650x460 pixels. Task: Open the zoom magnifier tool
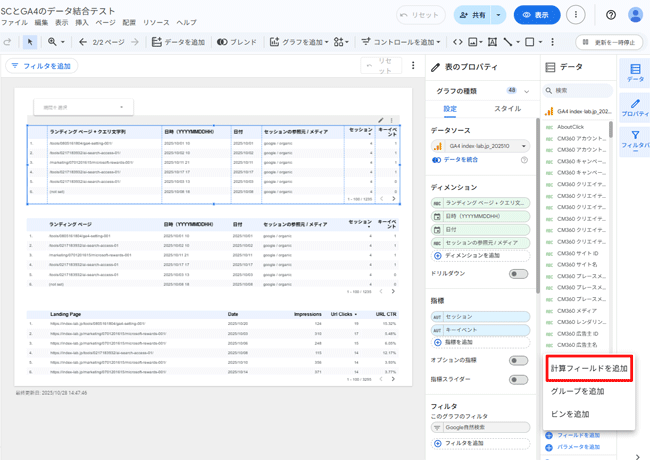tap(52, 42)
